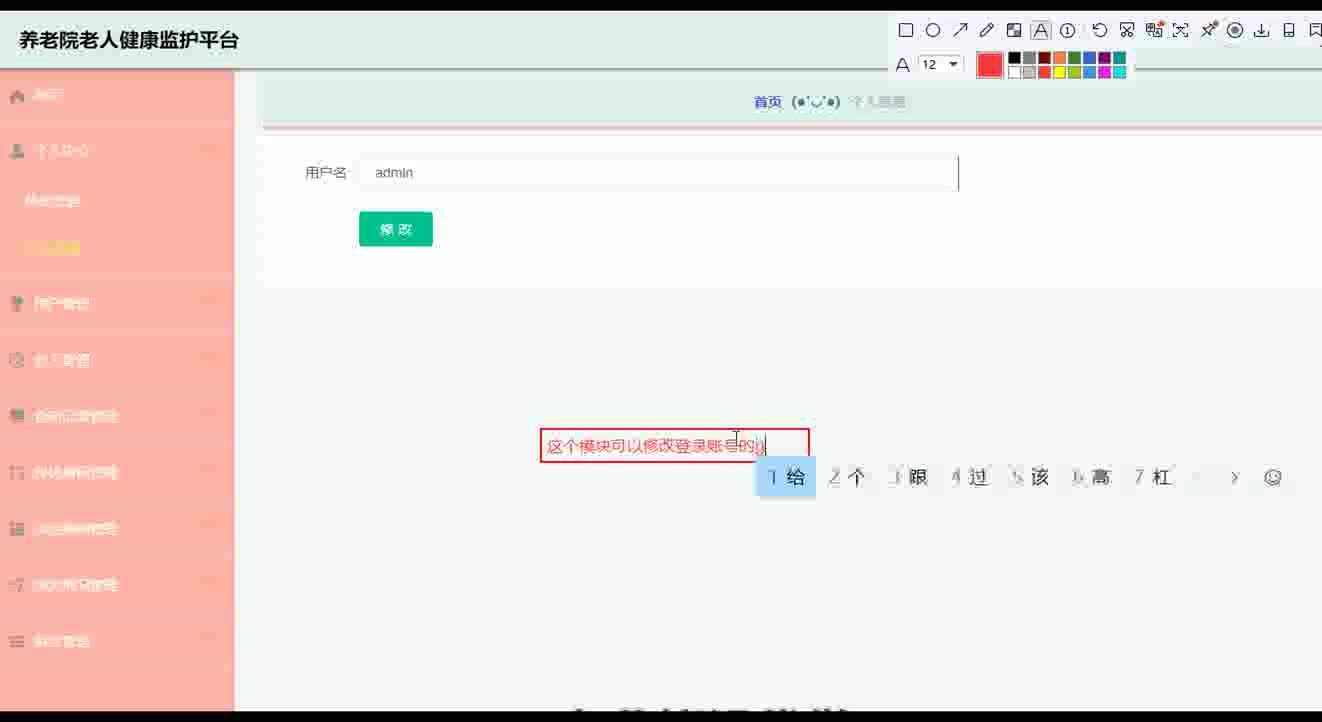
Task: Choose the white color swatch
Action: point(1015,72)
